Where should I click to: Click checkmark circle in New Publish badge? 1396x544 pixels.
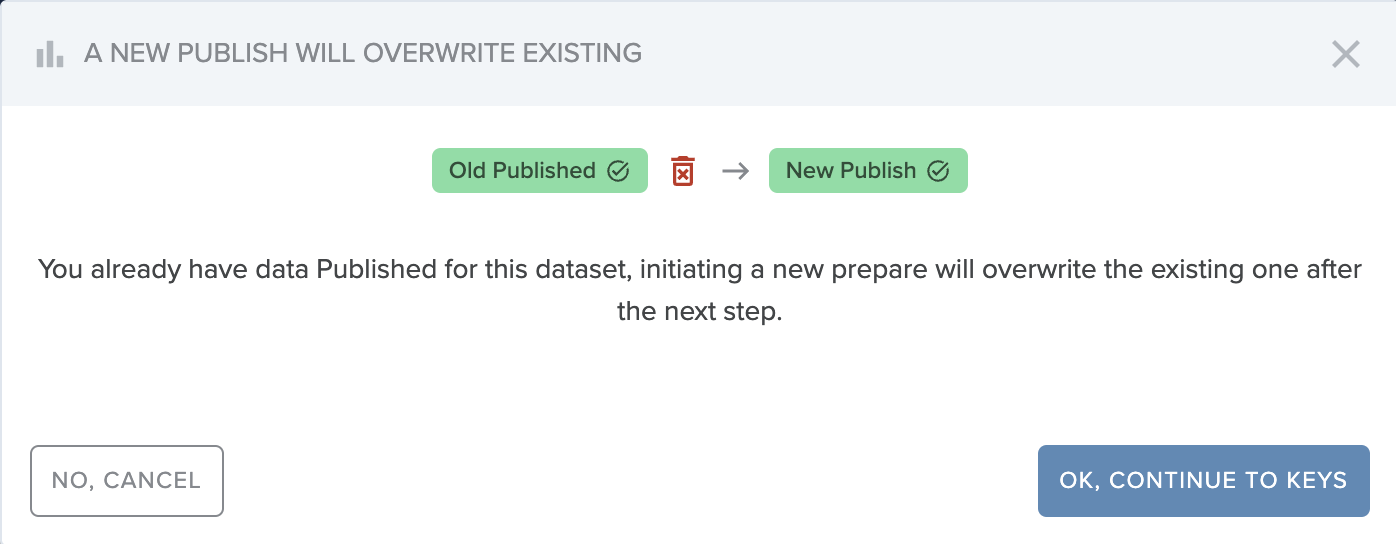tap(938, 171)
